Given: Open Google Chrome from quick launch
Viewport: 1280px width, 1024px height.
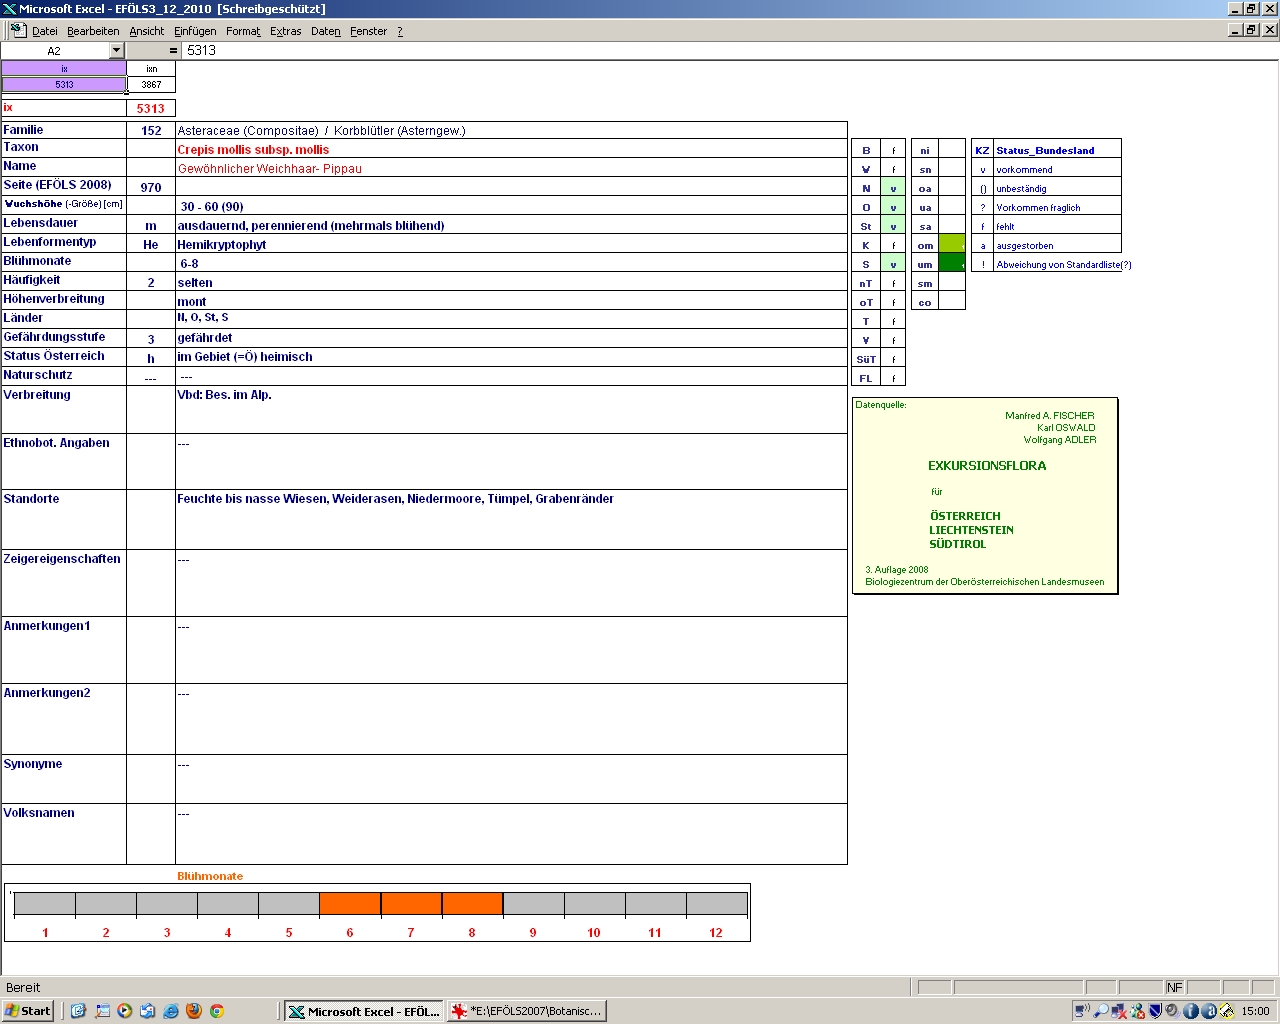Looking at the screenshot, I should (216, 1011).
